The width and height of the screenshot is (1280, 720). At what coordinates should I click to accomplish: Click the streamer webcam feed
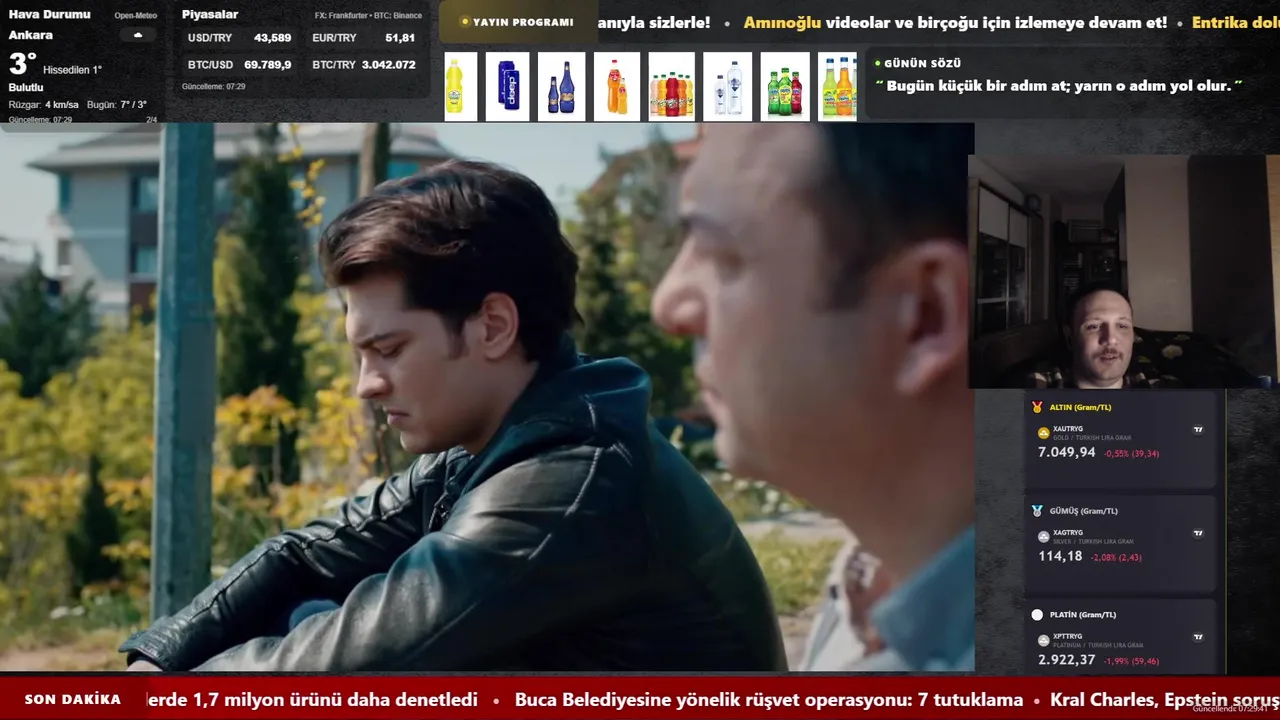click(x=1123, y=270)
